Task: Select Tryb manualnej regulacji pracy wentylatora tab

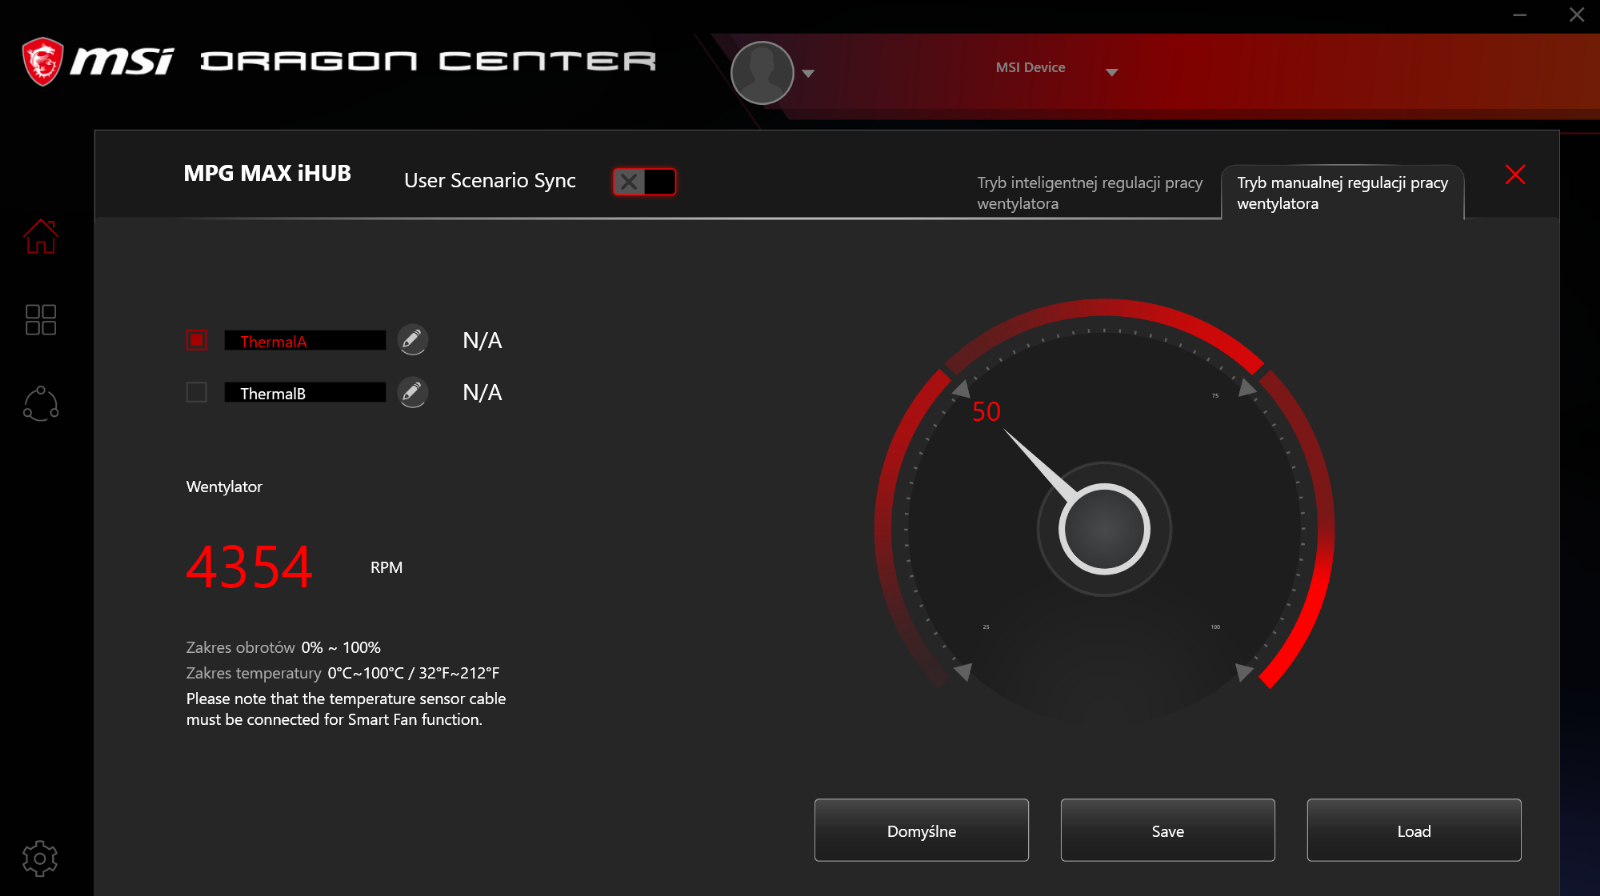Action: pyautogui.click(x=1343, y=193)
